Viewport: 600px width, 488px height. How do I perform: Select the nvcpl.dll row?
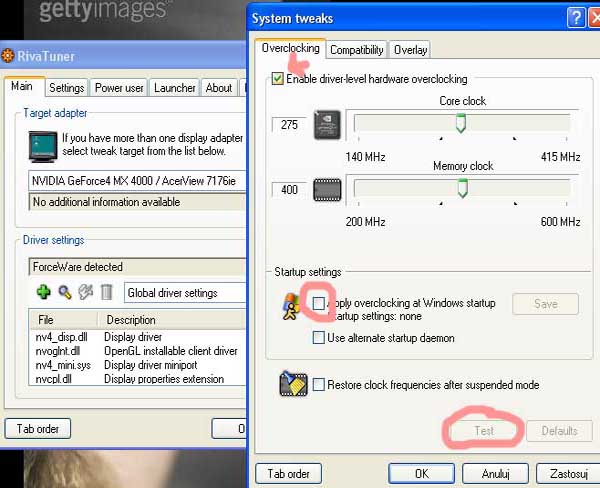click(138, 379)
